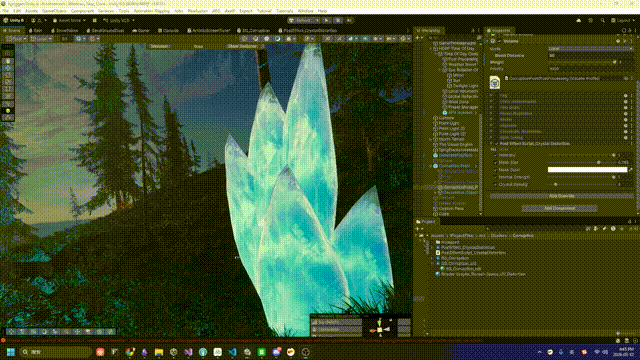Switch to the Game tab
640x360 pixels.
(141, 30)
